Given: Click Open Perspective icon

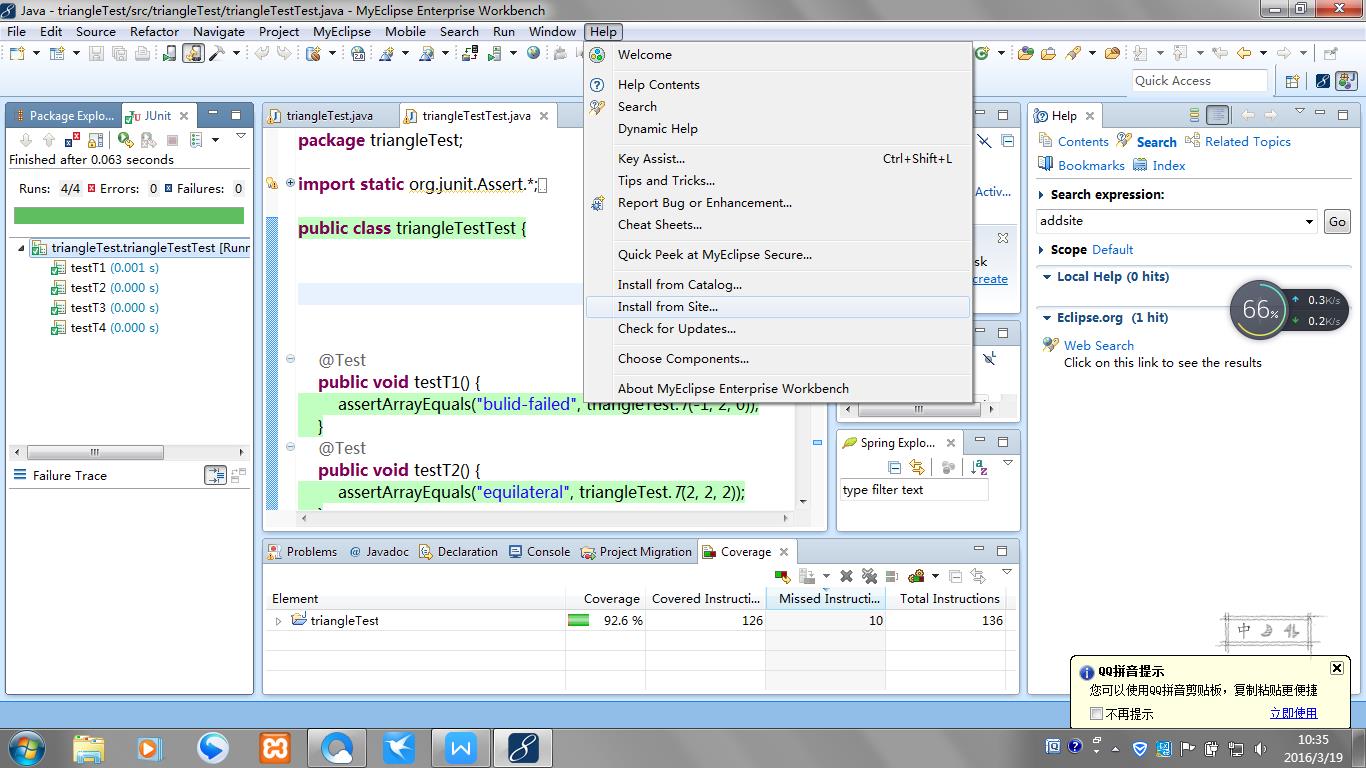Looking at the screenshot, I should [1293, 81].
